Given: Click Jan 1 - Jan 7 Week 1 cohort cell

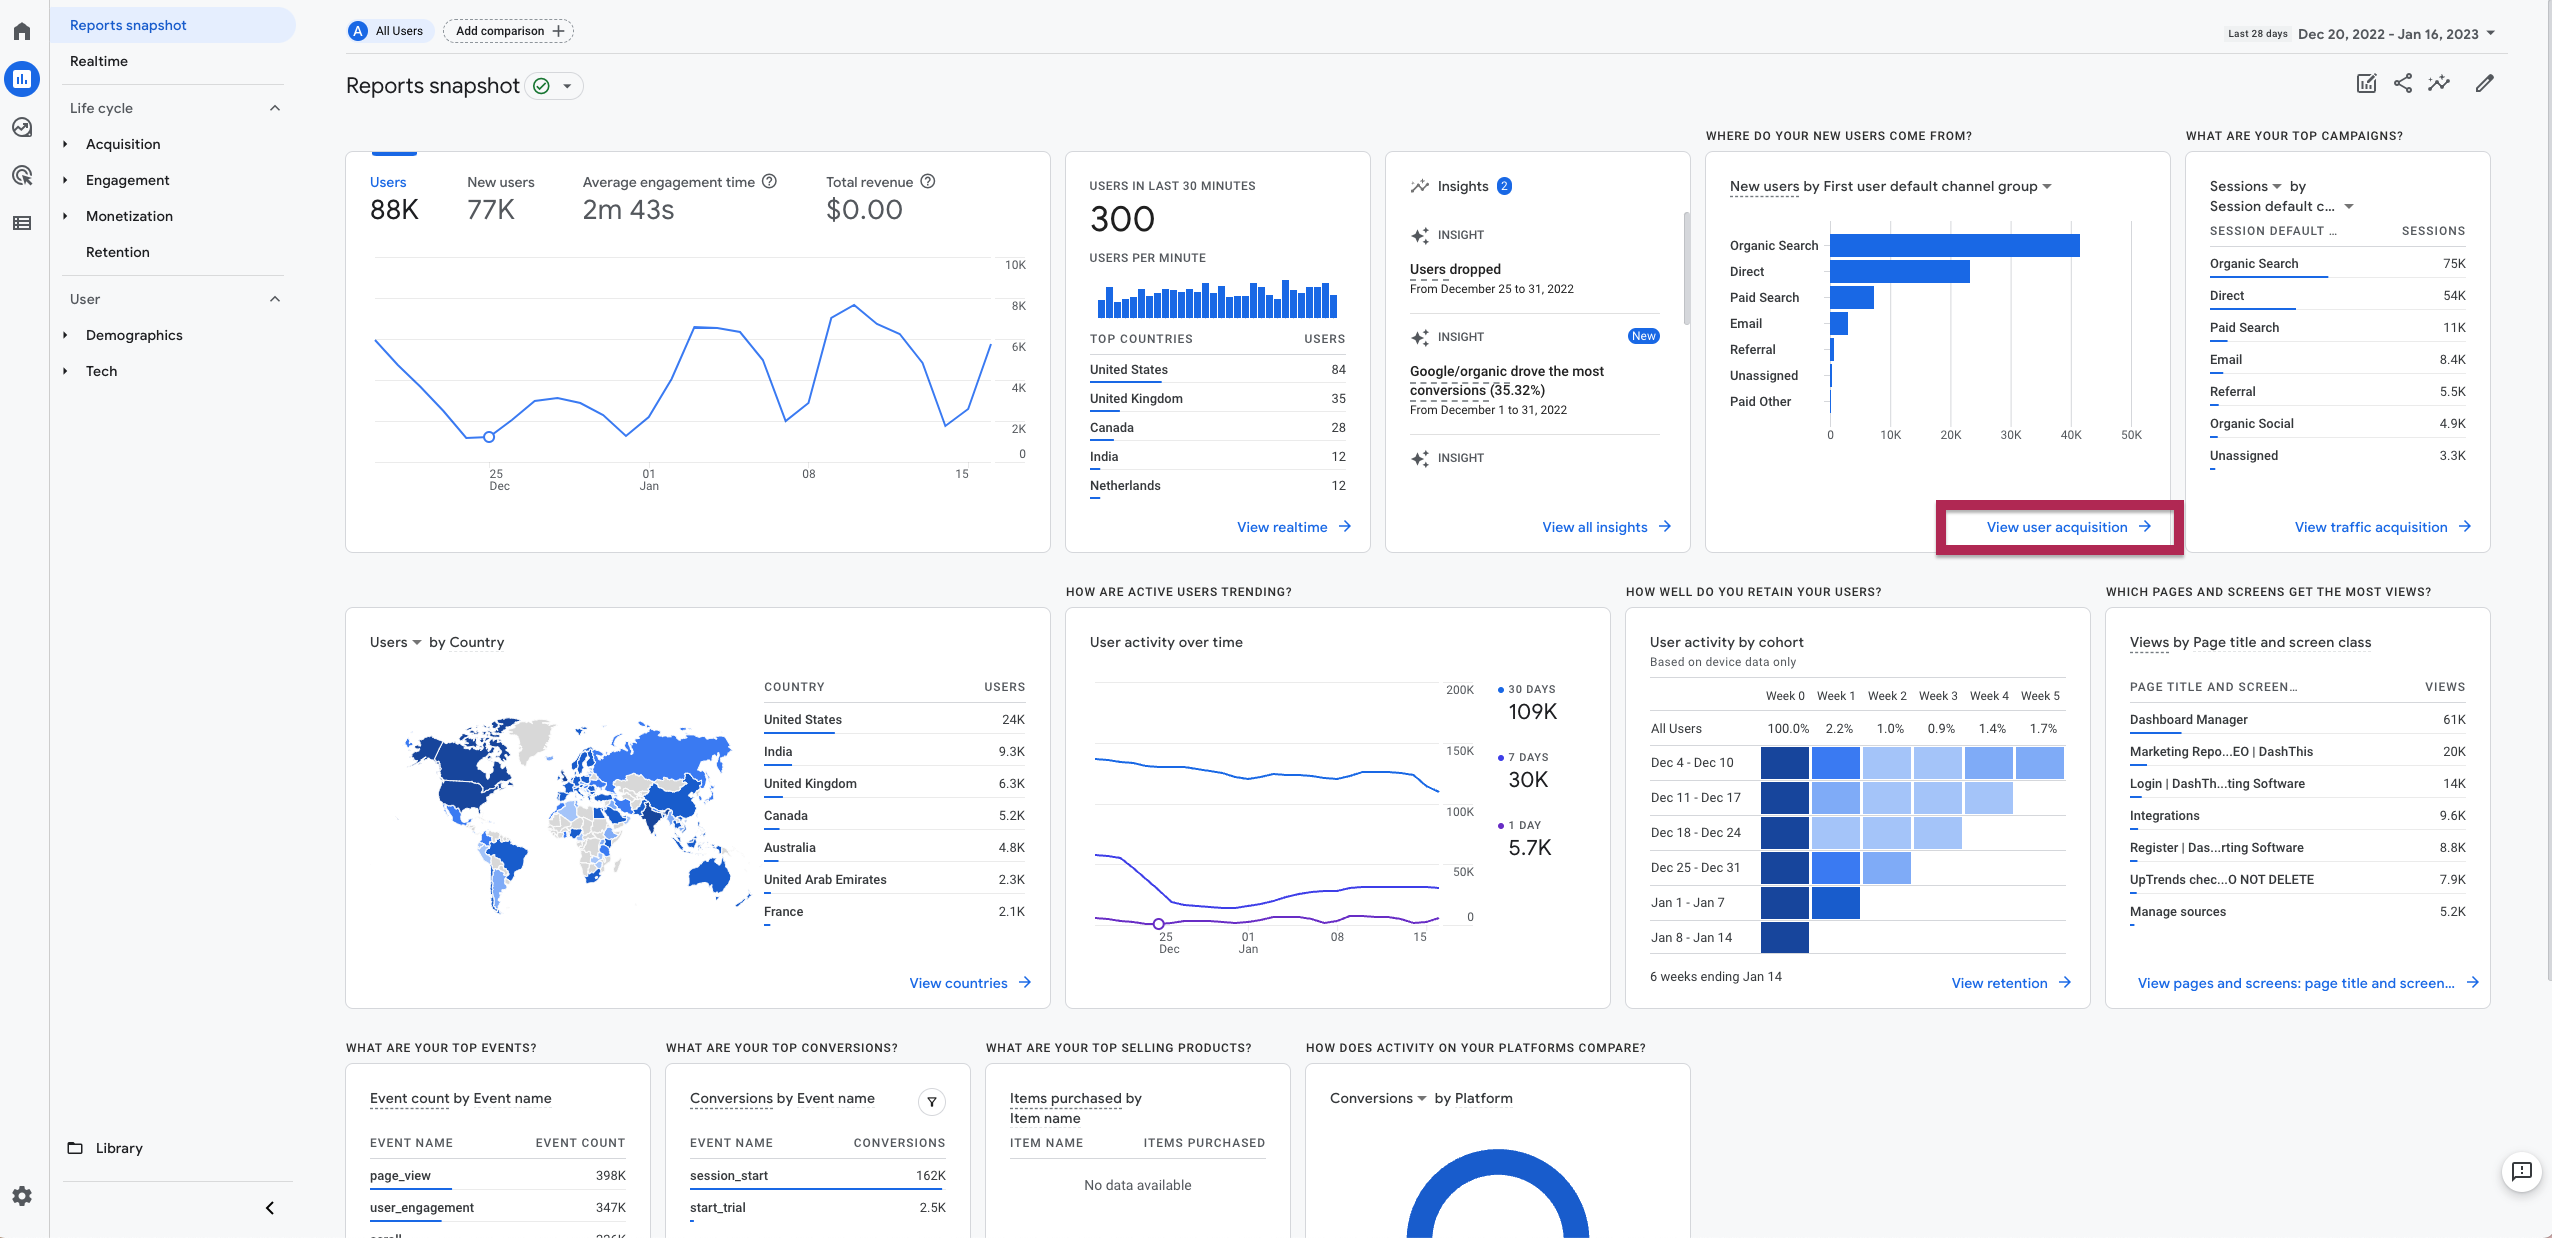Looking at the screenshot, I should [1835, 903].
